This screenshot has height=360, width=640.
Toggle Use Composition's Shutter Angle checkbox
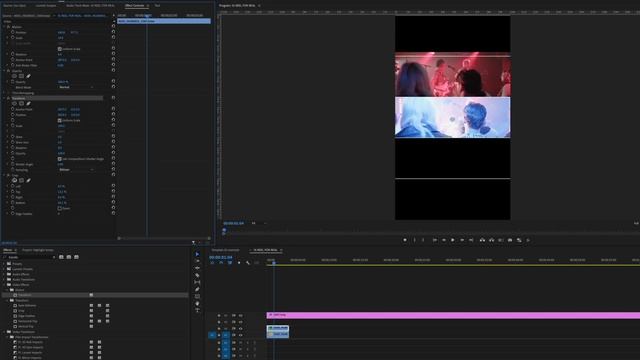pyautogui.click(x=60, y=159)
